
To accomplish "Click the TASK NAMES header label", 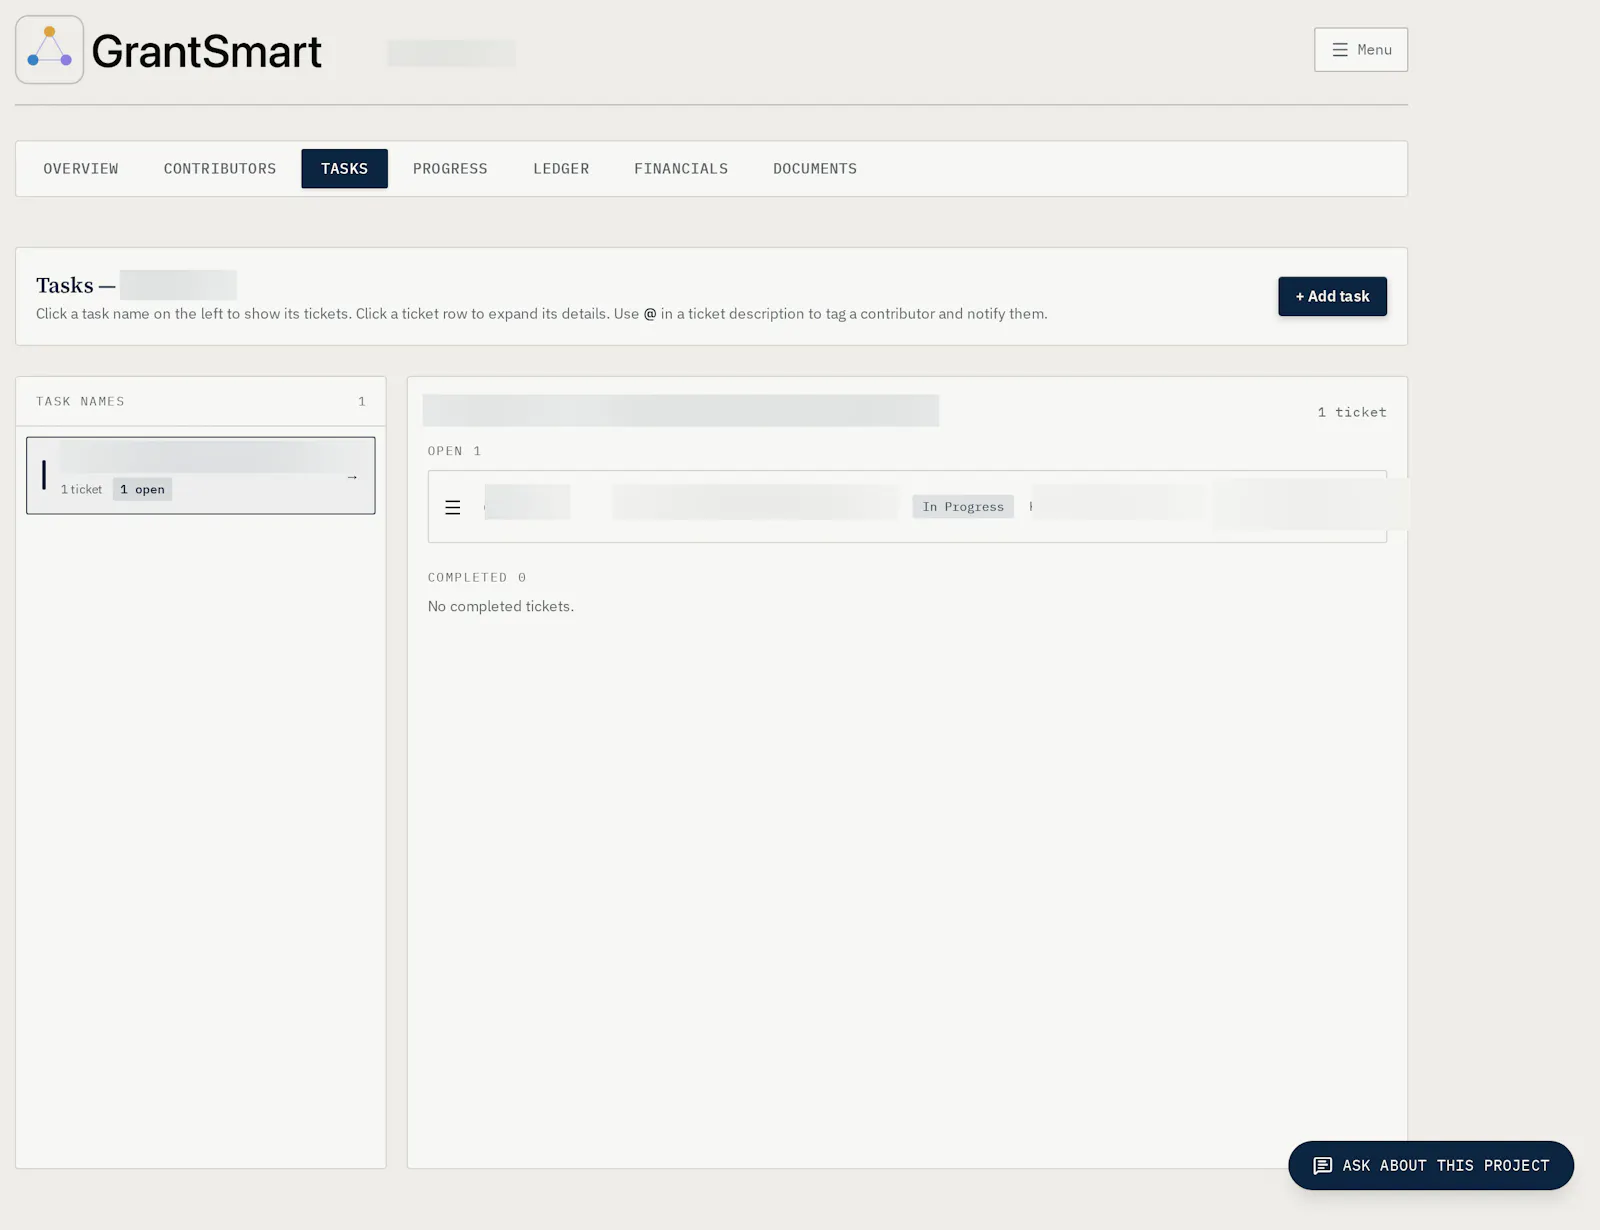I will pyautogui.click(x=80, y=402).
